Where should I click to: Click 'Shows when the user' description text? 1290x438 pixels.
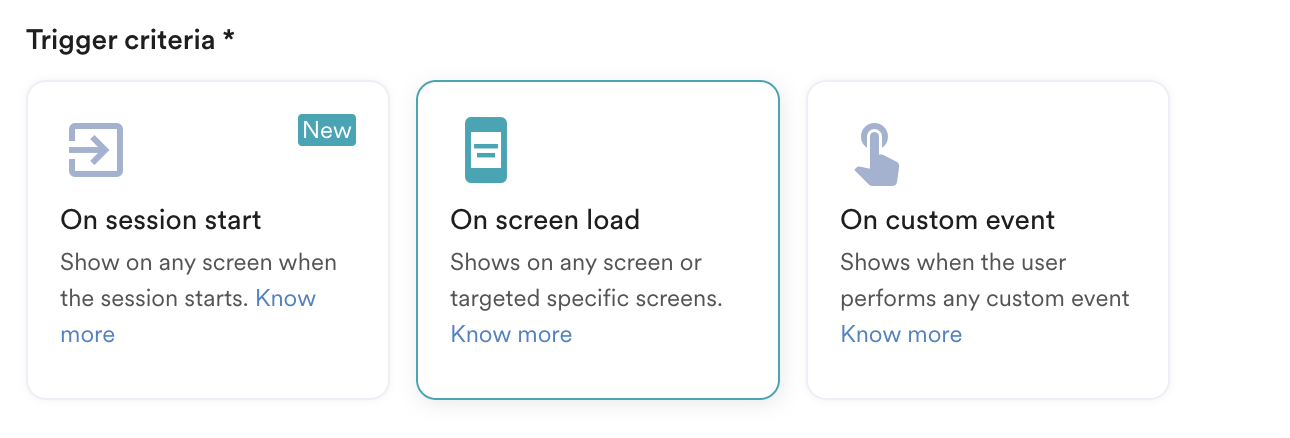coord(953,263)
